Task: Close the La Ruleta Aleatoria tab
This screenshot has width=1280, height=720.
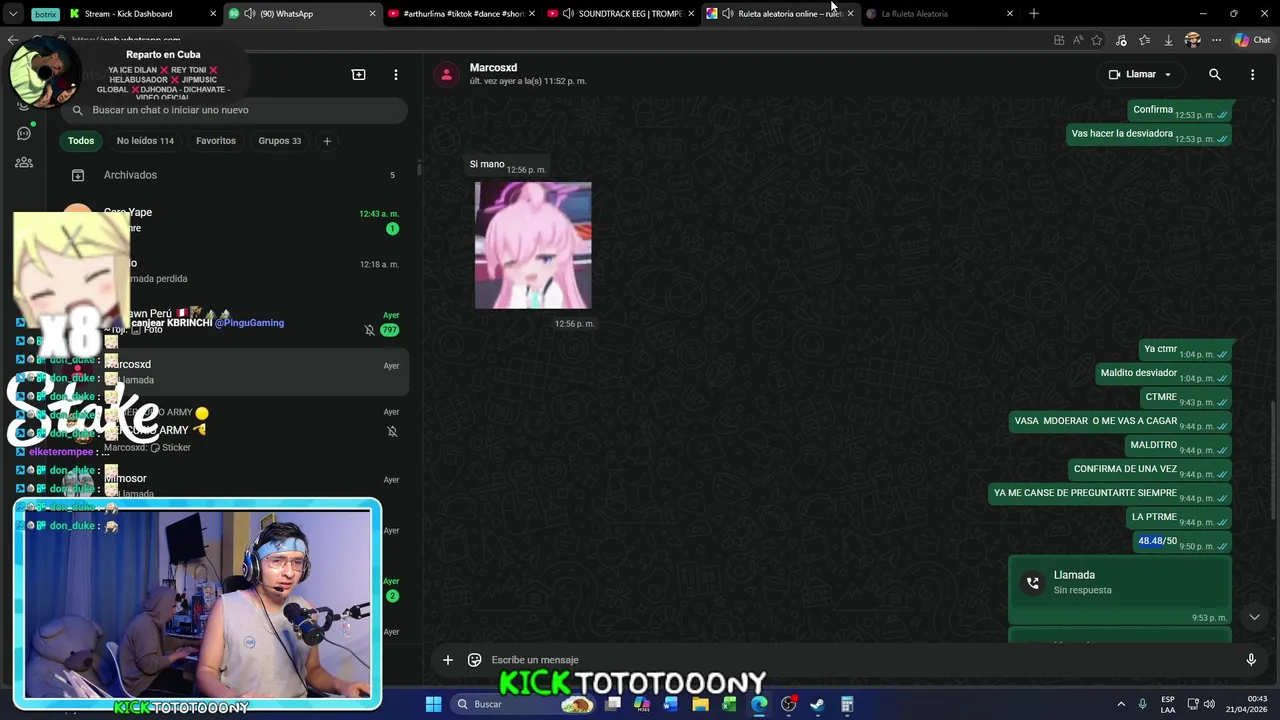Action: pos(1010,14)
